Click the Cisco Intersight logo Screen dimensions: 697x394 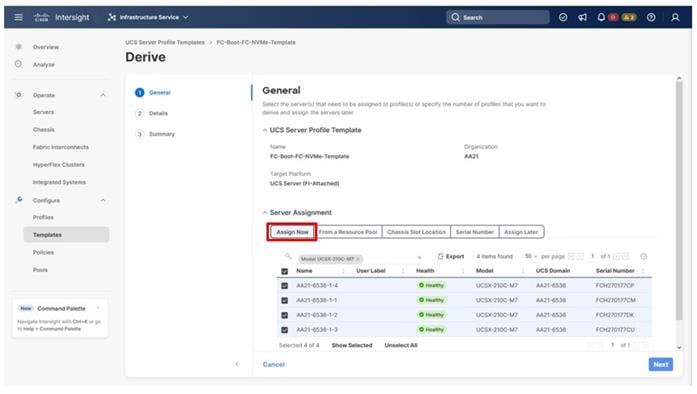point(62,17)
